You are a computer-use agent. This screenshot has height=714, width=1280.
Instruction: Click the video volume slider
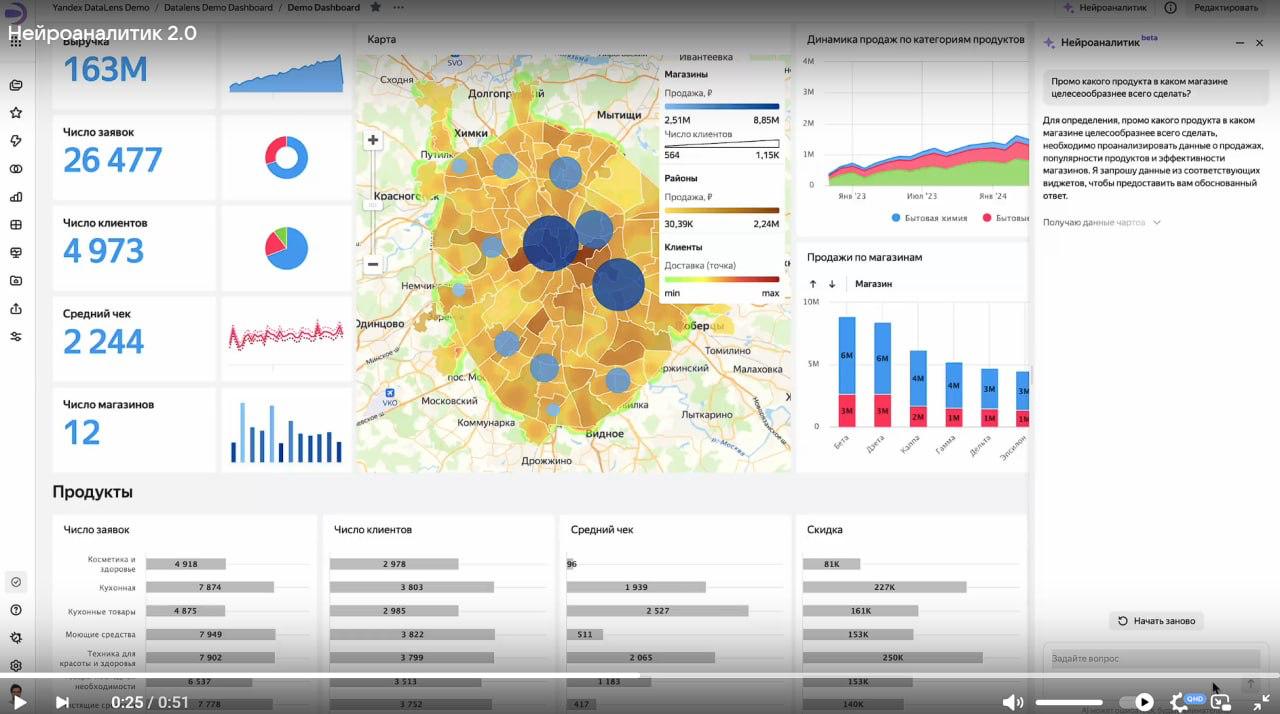click(1068, 702)
